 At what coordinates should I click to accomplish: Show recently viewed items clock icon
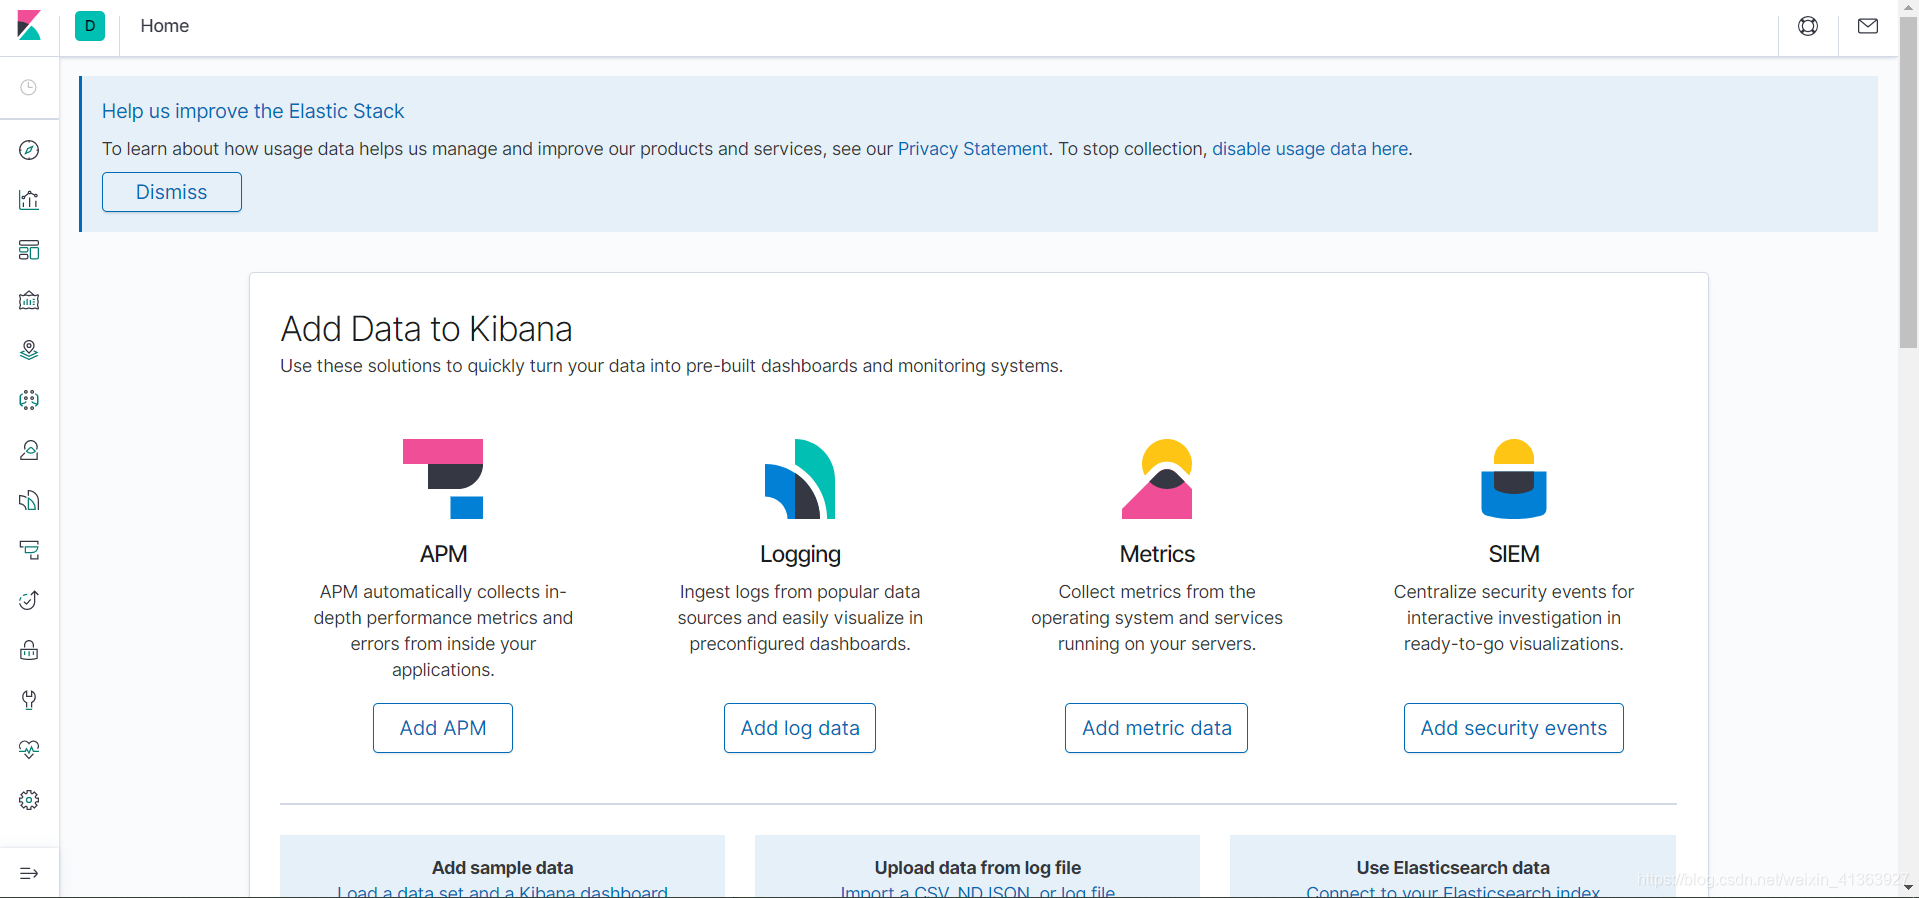pyautogui.click(x=29, y=87)
